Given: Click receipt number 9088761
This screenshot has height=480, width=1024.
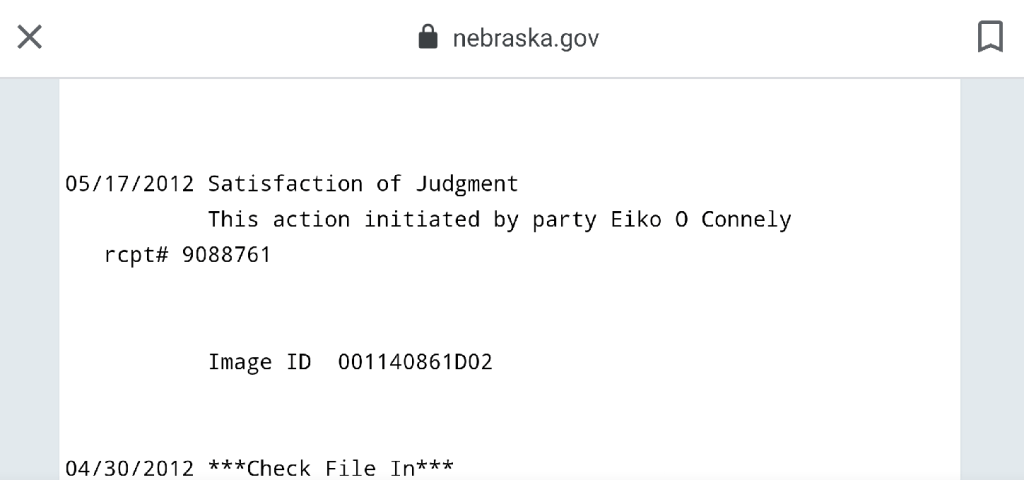Looking at the screenshot, I should pyautogui.click(x=226, y=256).
